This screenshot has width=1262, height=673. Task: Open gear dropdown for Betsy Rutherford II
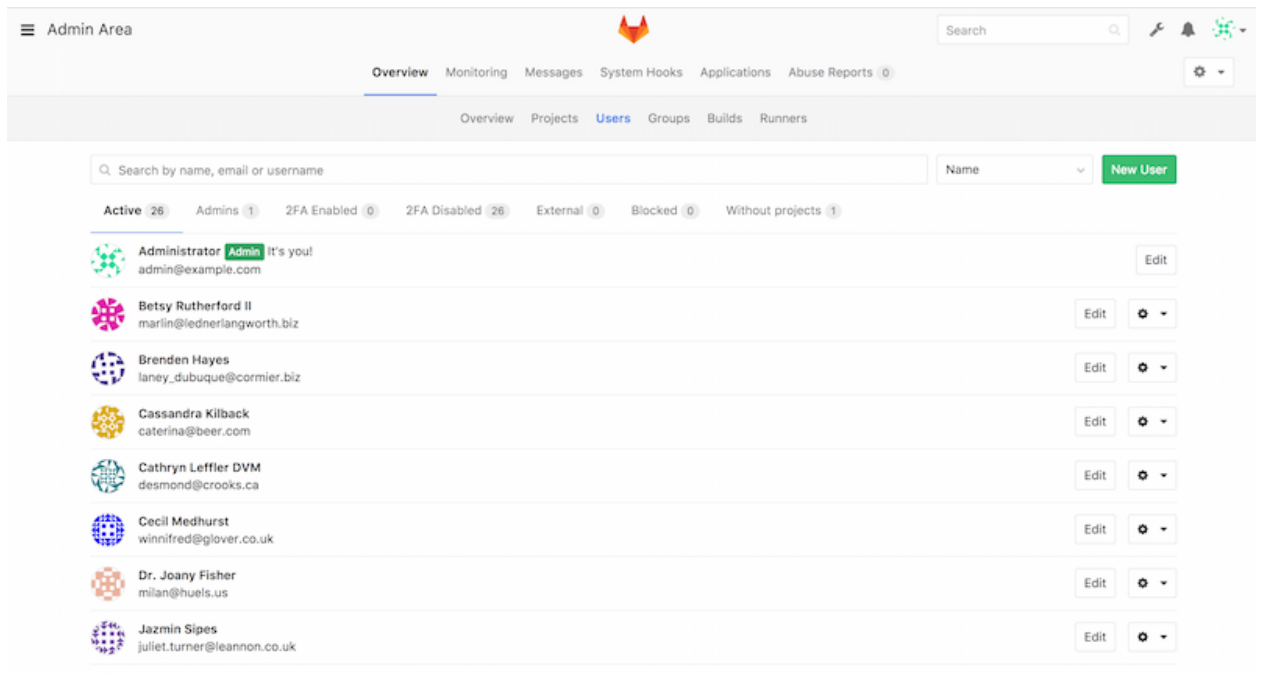(x=1152, y=314)
